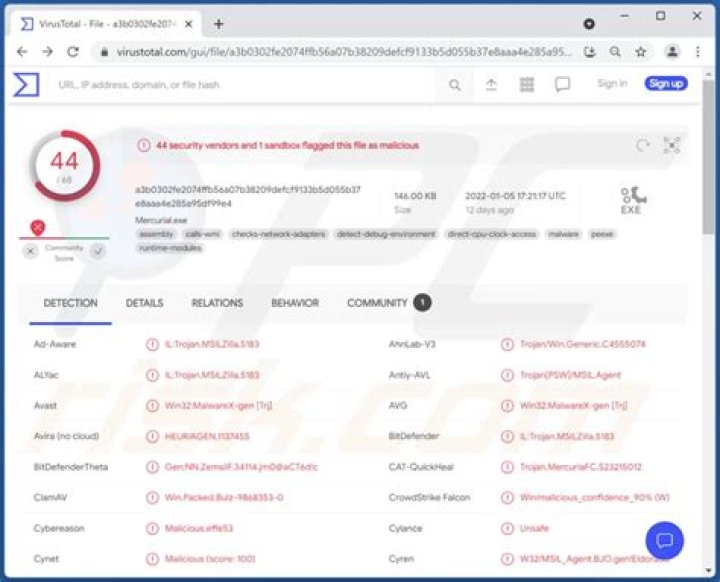Click the VirusTotal logo icon
Viewport: 720px width, 582px height.
(26, 85)
